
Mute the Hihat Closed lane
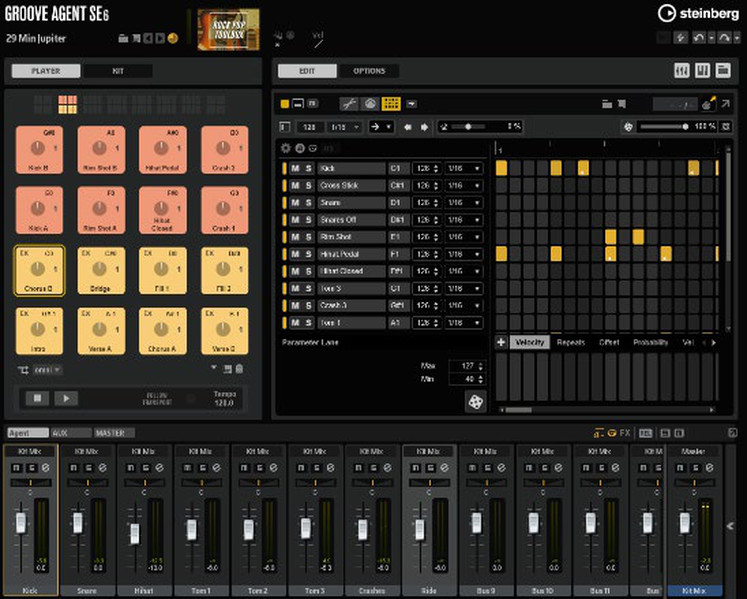click(295, 271)
